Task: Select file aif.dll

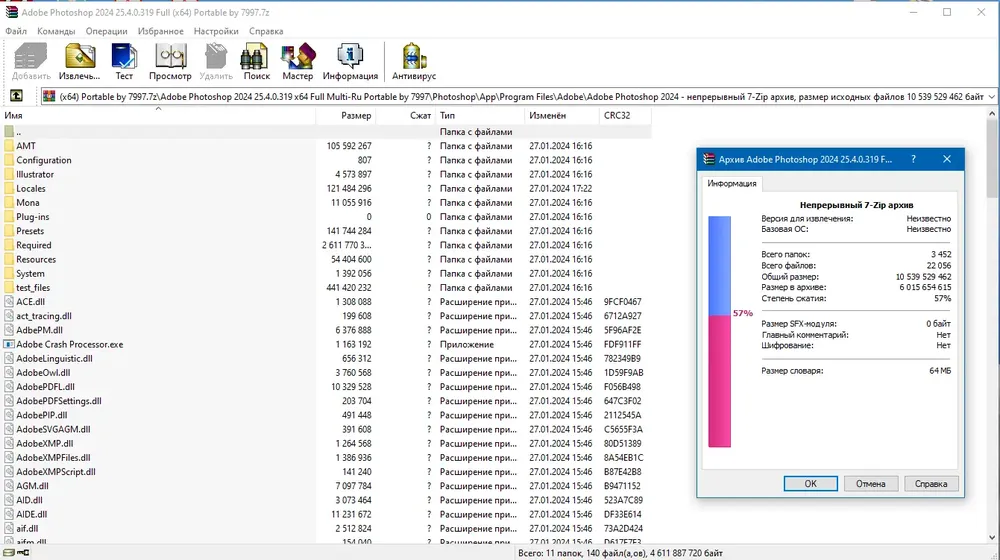Action: click(x=325, y=528)
